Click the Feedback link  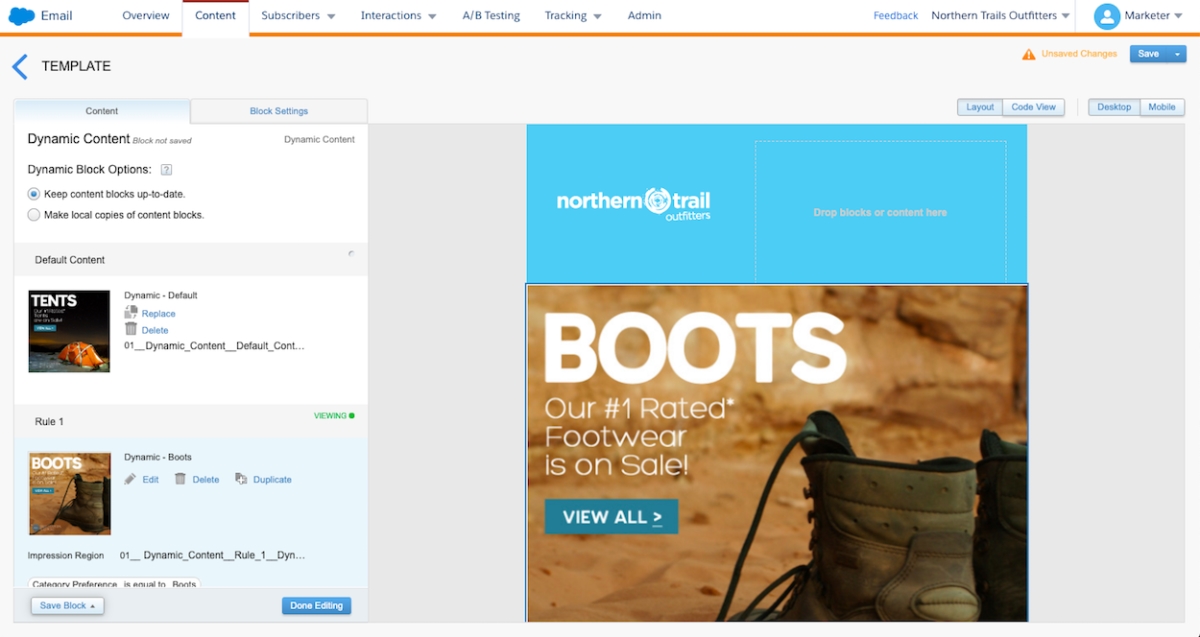(x=895, y=16)
